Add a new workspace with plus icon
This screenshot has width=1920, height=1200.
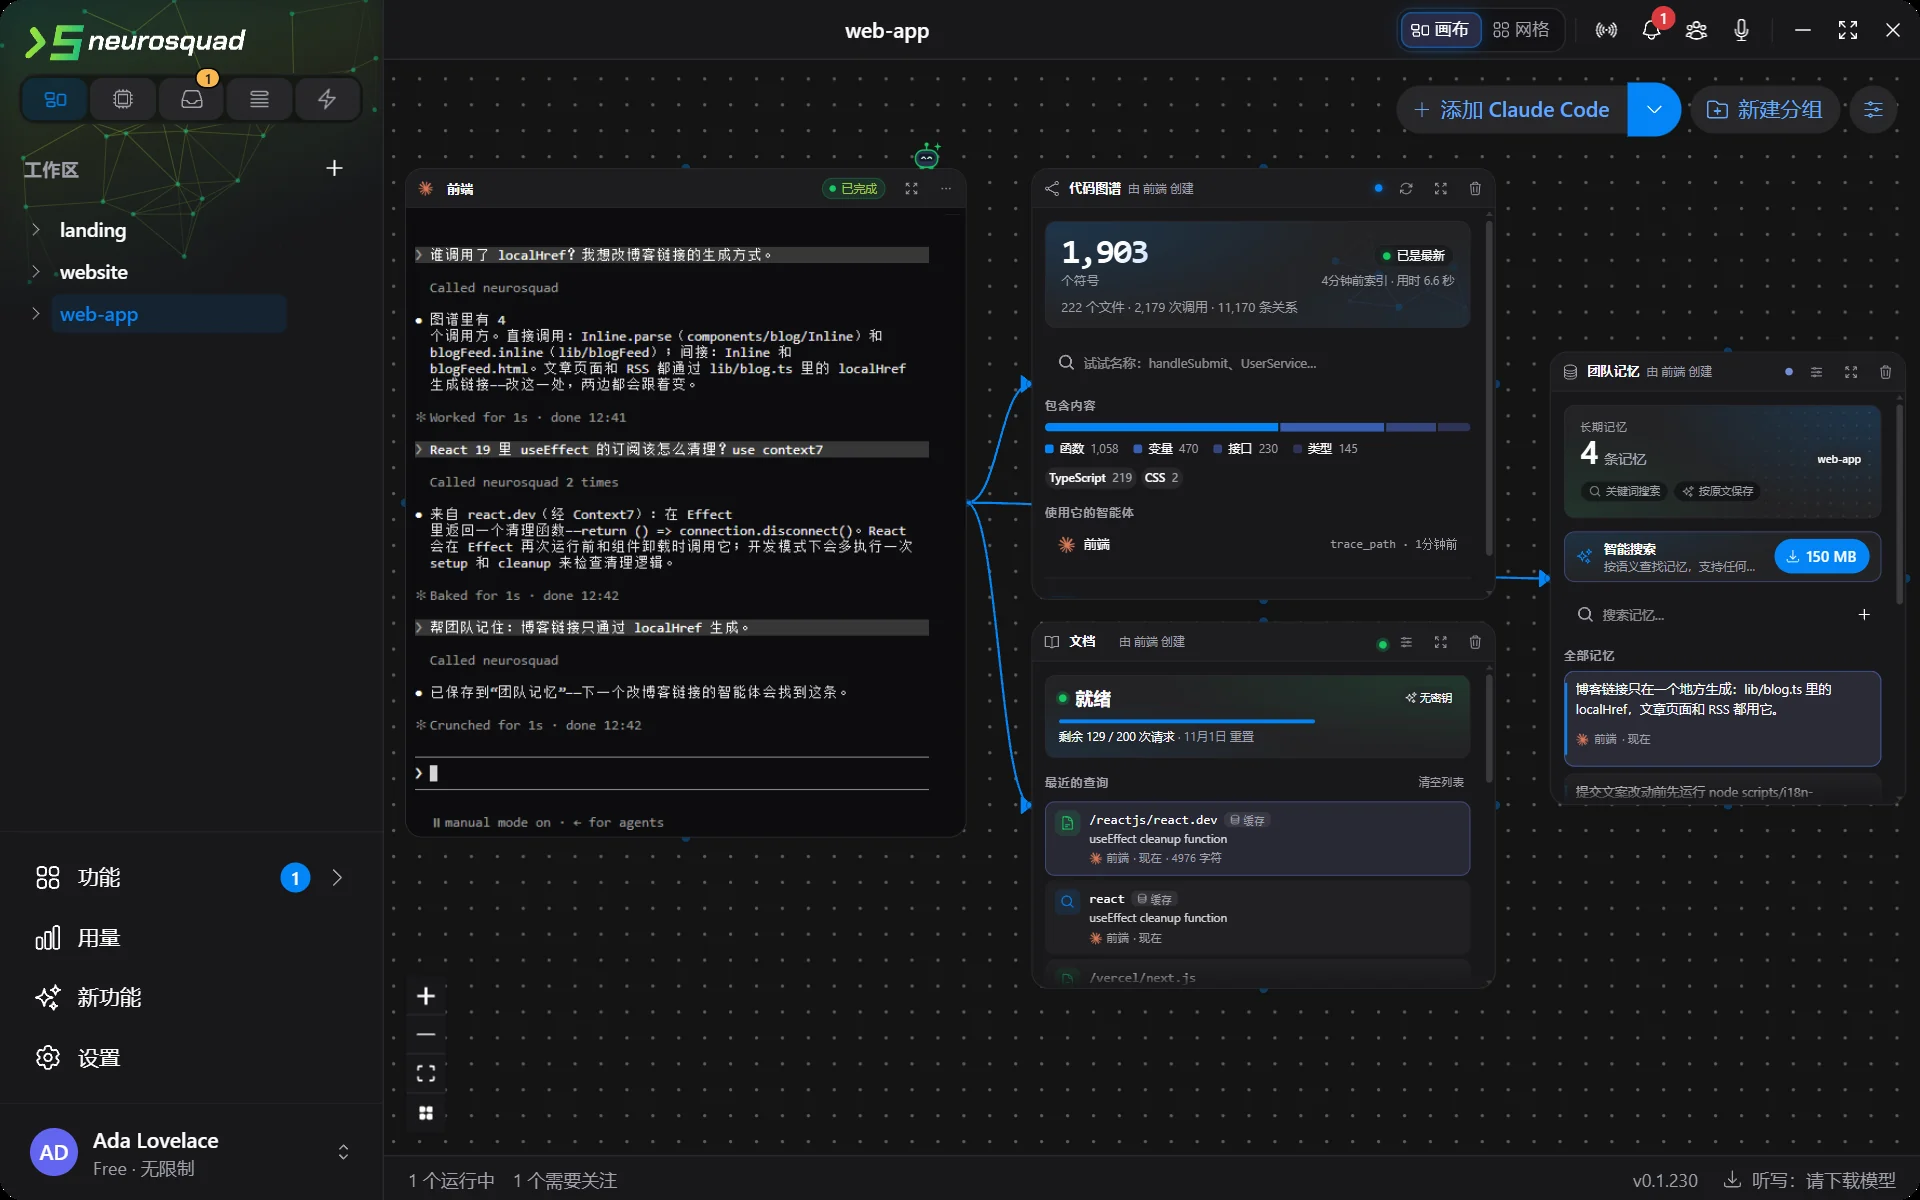click(334, 168)
